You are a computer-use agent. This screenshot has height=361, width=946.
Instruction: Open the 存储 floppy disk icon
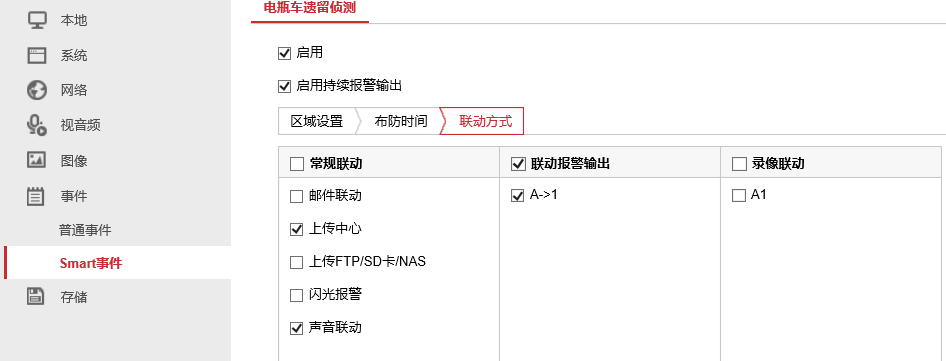(37, 296)
